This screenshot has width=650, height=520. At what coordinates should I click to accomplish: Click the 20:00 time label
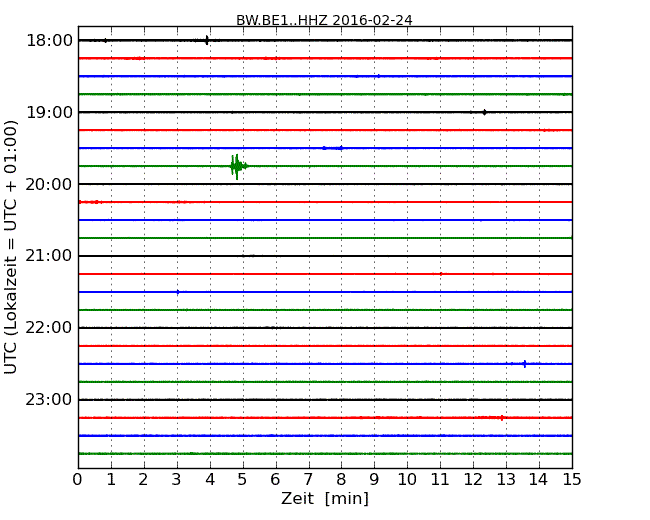(49, 184)
